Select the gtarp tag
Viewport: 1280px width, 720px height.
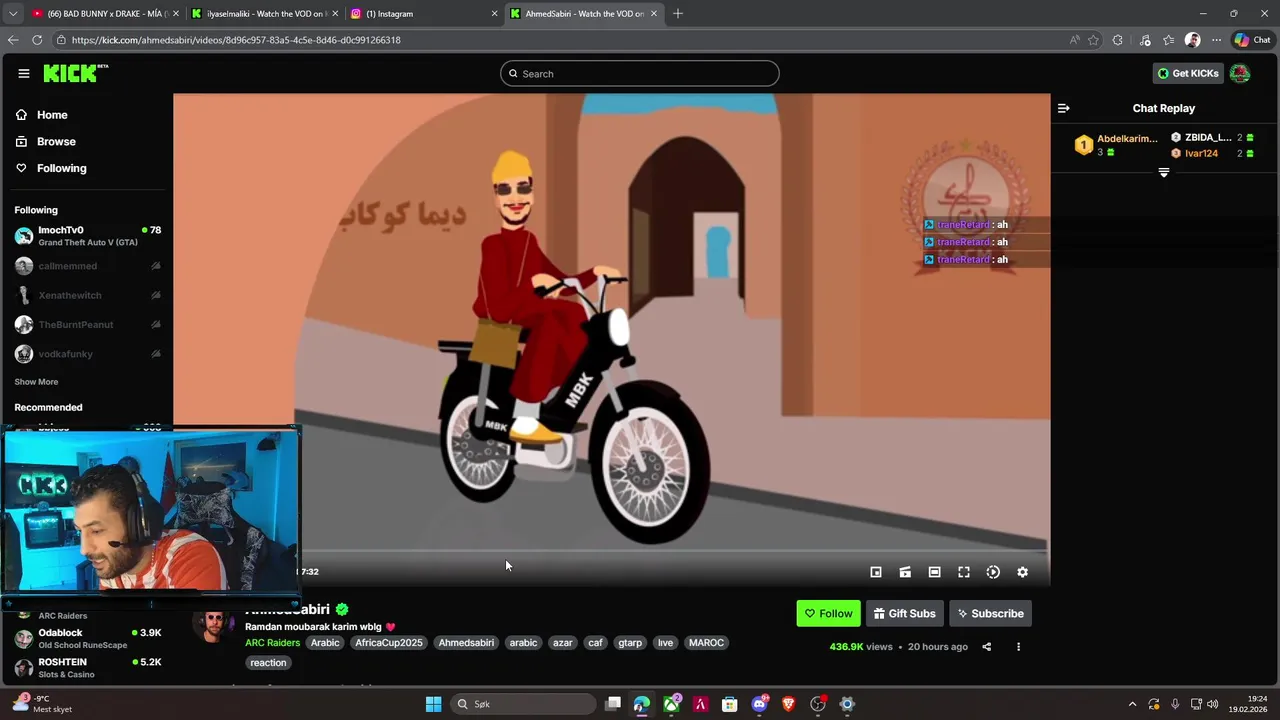(x=630, y=643)
